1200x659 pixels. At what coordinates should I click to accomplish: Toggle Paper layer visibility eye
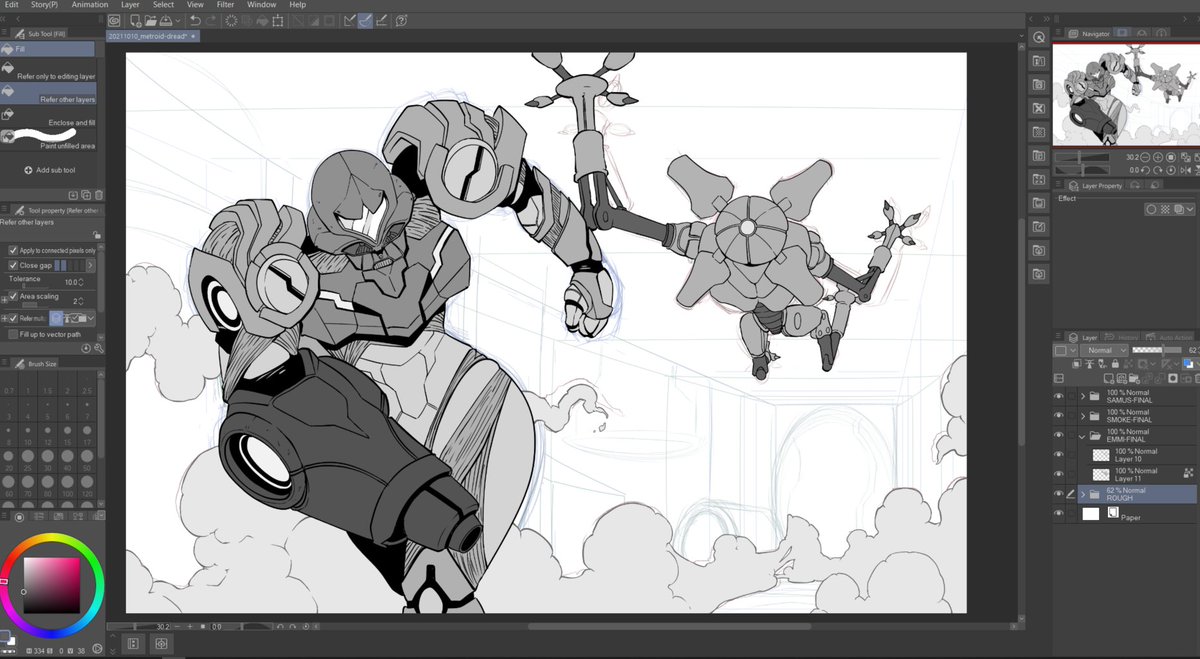pos(1059,513)
